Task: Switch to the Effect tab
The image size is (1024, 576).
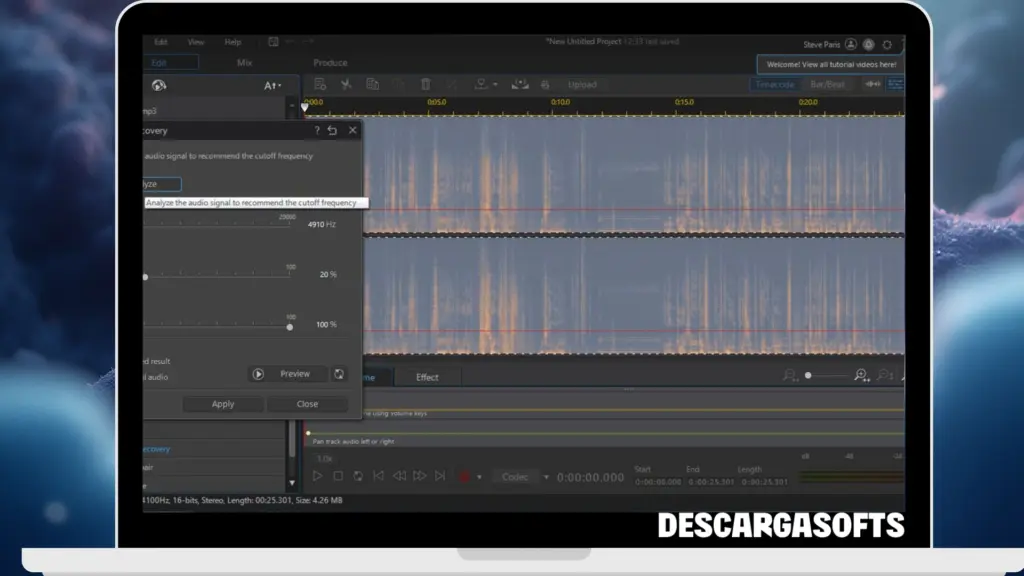Action: [428, 377]
